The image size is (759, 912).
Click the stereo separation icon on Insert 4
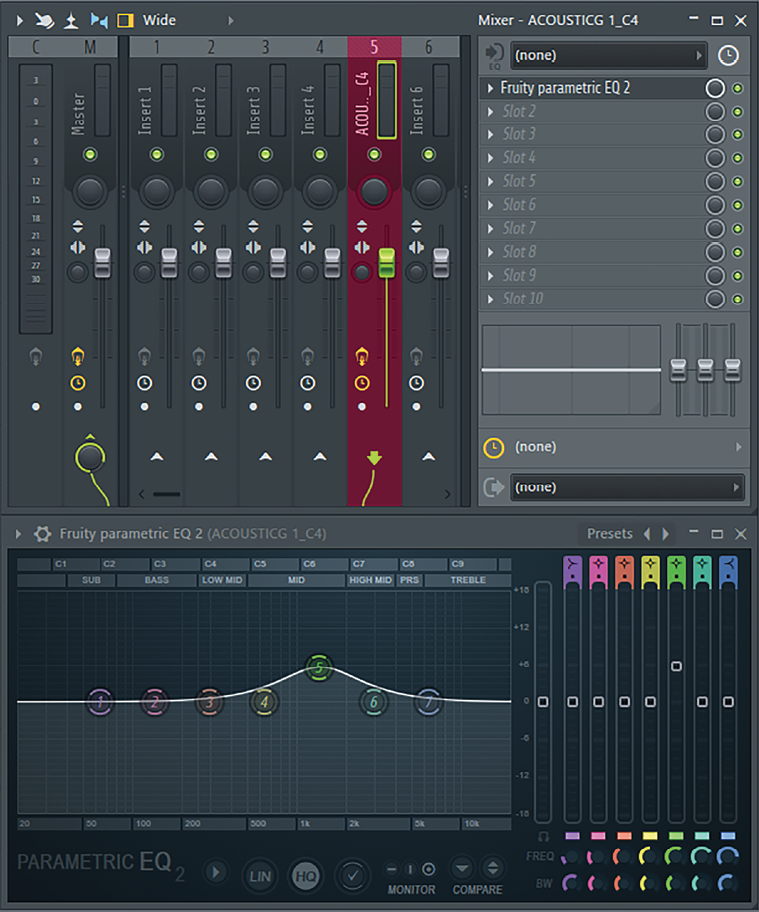click(308, 248)
